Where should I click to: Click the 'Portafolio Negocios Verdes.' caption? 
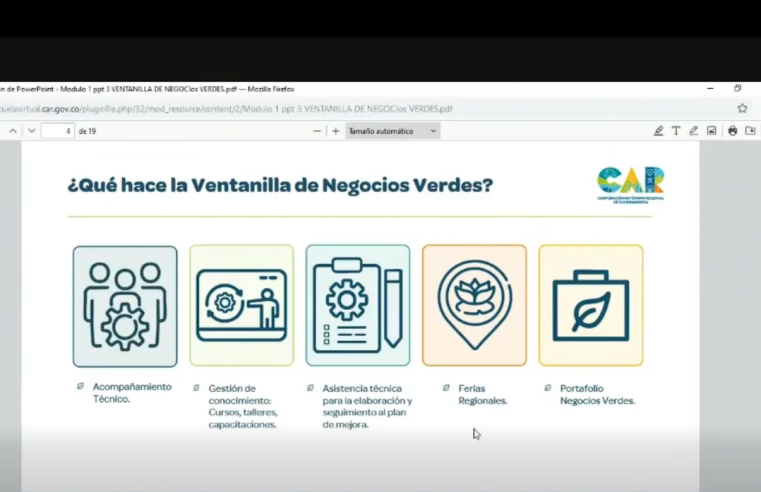[x=597, y=394]
